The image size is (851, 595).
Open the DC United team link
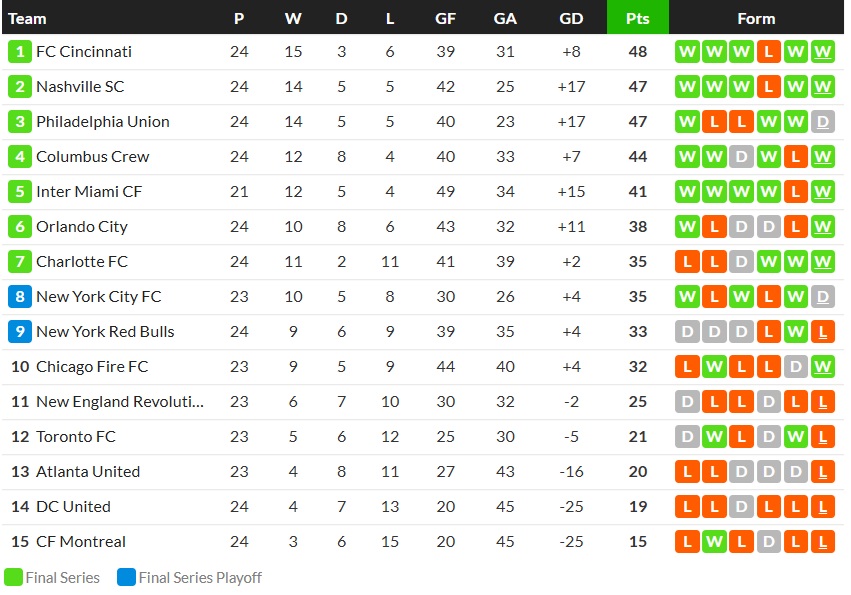(x=73, y=507)
